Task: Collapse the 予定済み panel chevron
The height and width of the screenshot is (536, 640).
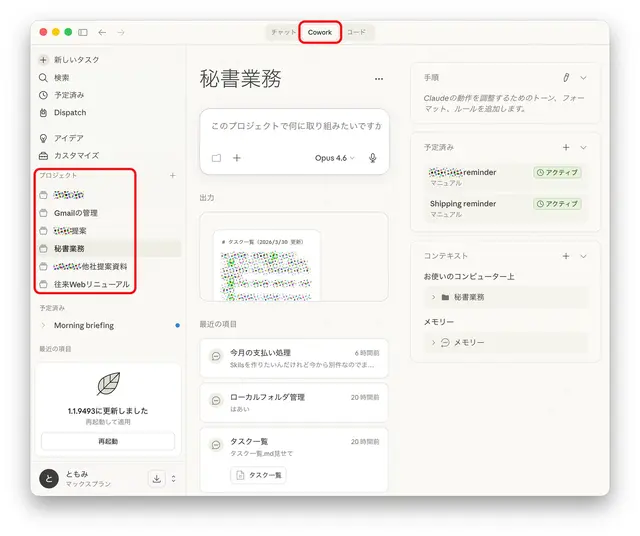Action: (x=583, y=147)
